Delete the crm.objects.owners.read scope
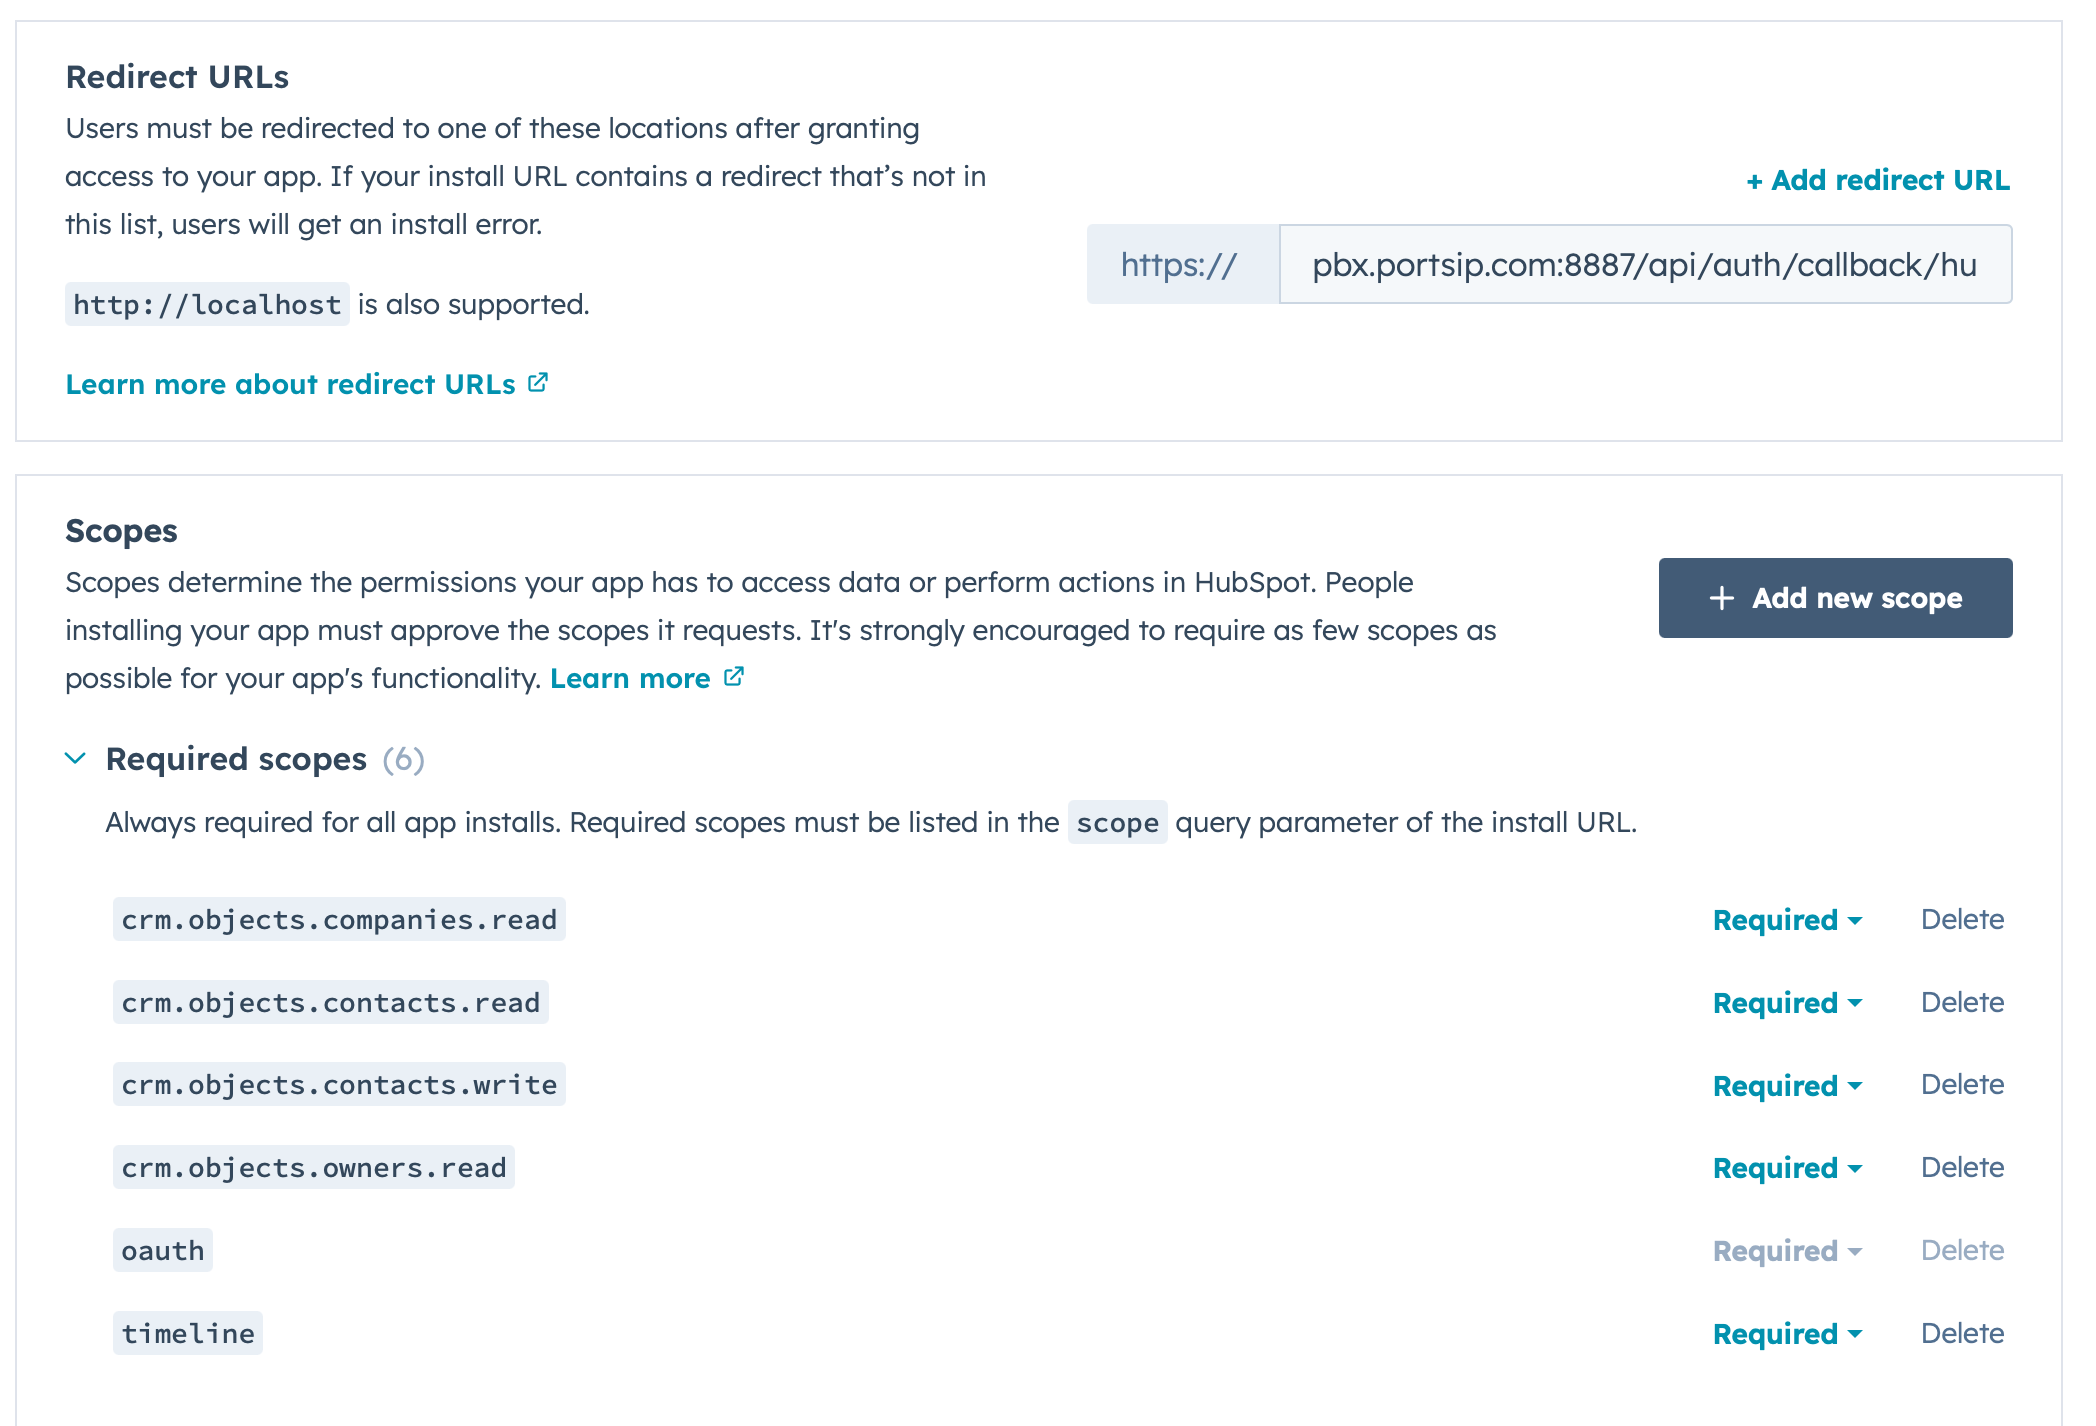The width and height of the screenshot is (2096, 1426). coord(1962,1168)
